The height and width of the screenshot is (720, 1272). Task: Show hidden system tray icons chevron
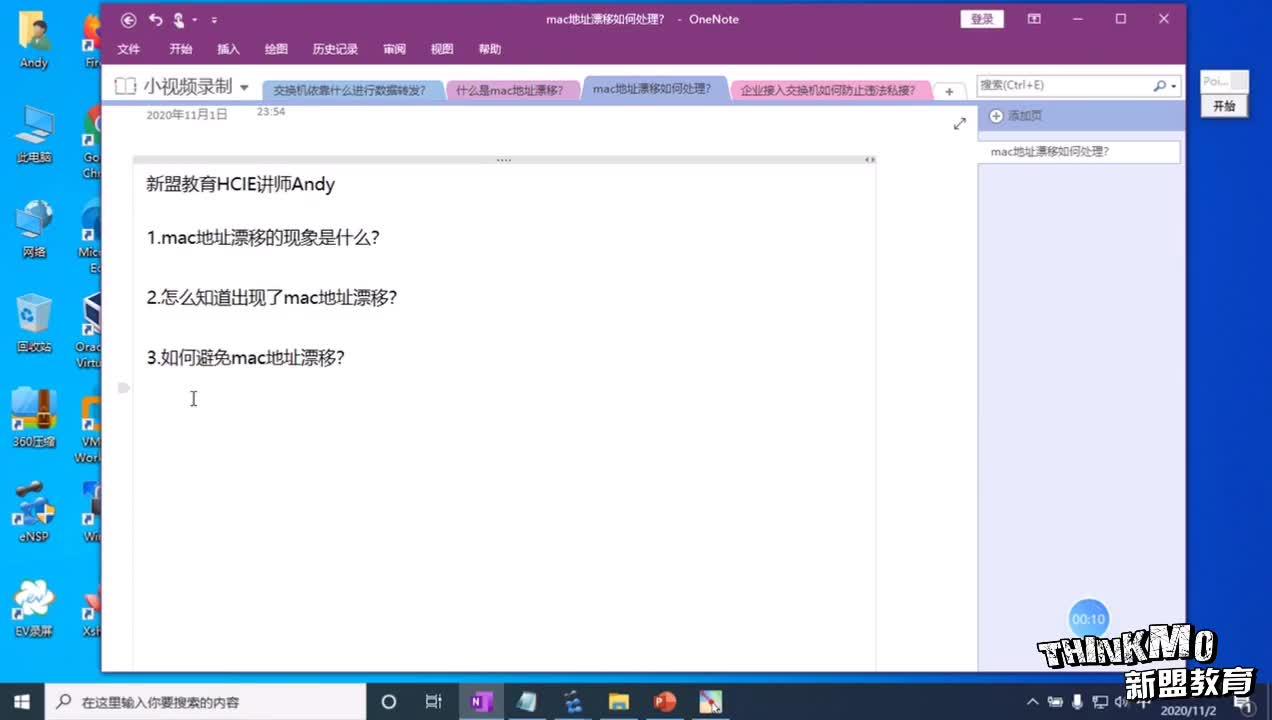point(1032,702)
